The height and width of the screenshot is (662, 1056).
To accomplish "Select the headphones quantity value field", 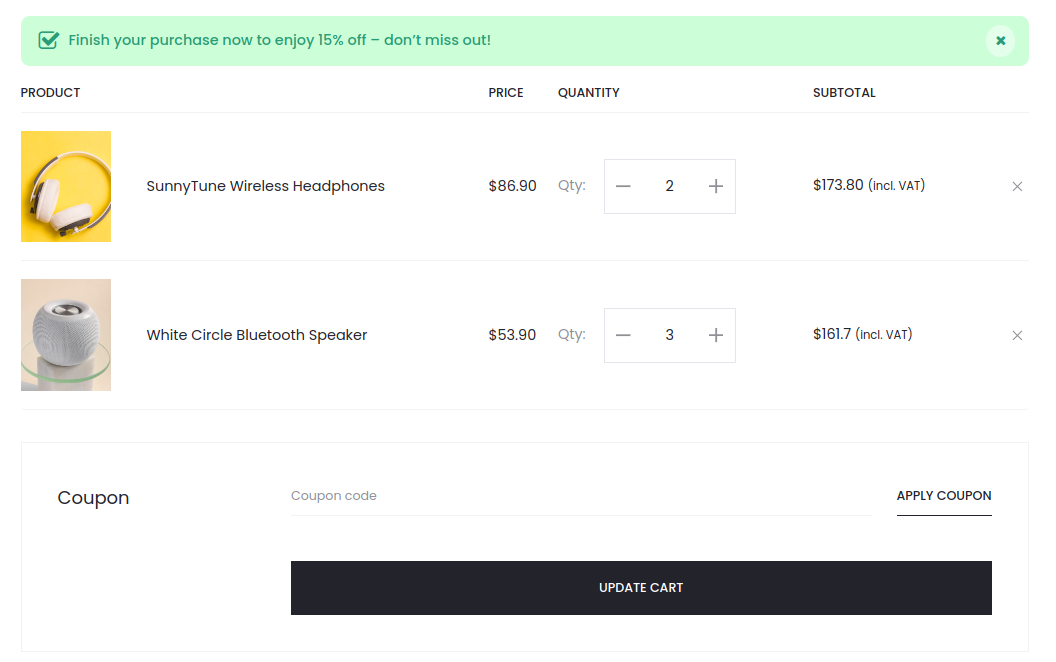I will pos(669,187).
